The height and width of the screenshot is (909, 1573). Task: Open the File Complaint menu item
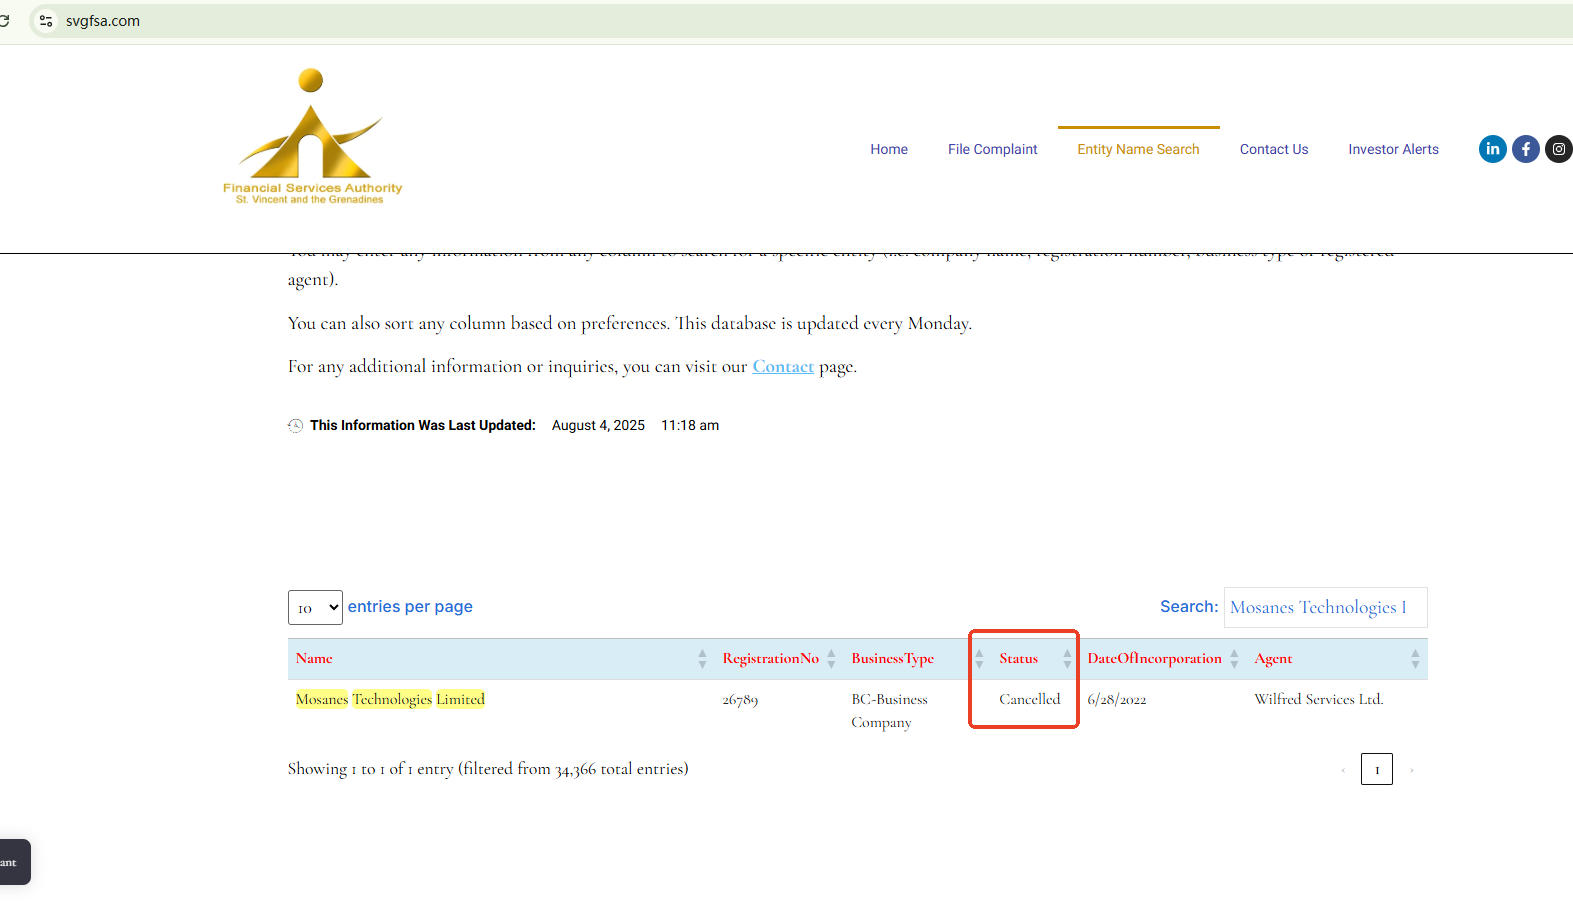click(x=993, y=149)
